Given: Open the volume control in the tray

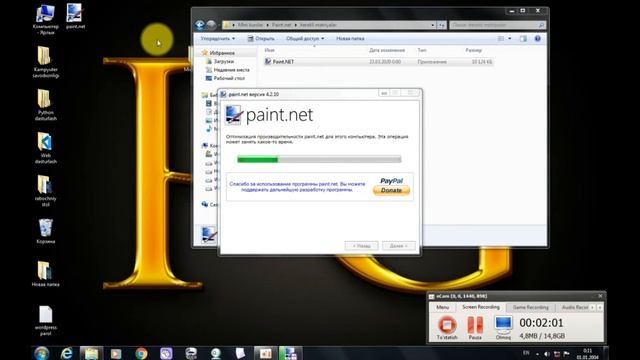Looking at the screenshot, I should (547, 353).
